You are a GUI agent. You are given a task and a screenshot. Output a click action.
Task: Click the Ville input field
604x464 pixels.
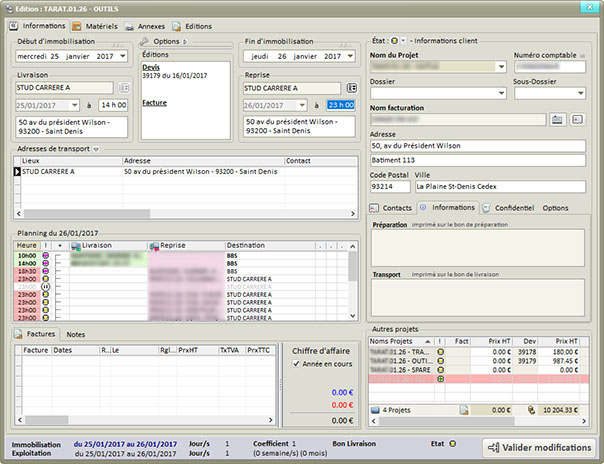tap(499, 186)
